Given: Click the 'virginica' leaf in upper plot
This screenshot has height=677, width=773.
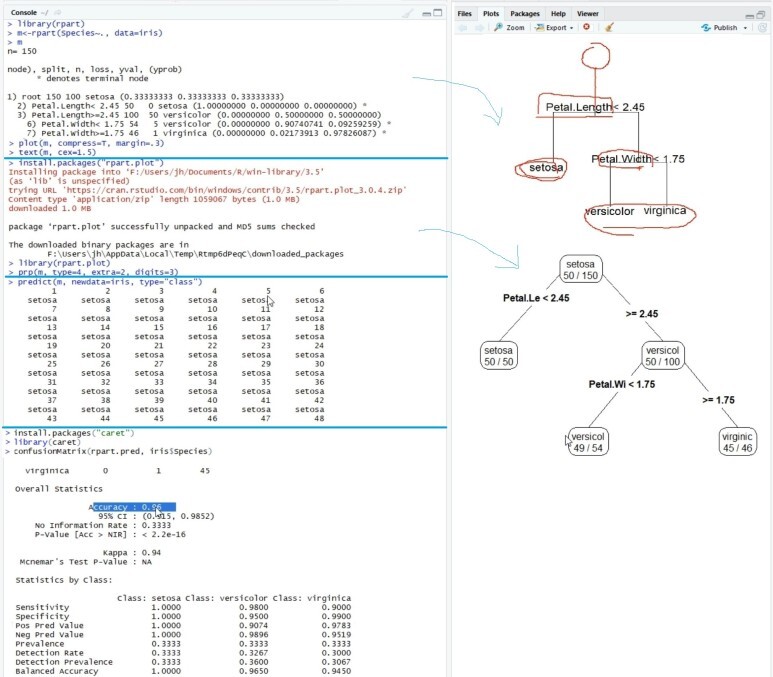Looking at the screenshot, I should (665, 211).
